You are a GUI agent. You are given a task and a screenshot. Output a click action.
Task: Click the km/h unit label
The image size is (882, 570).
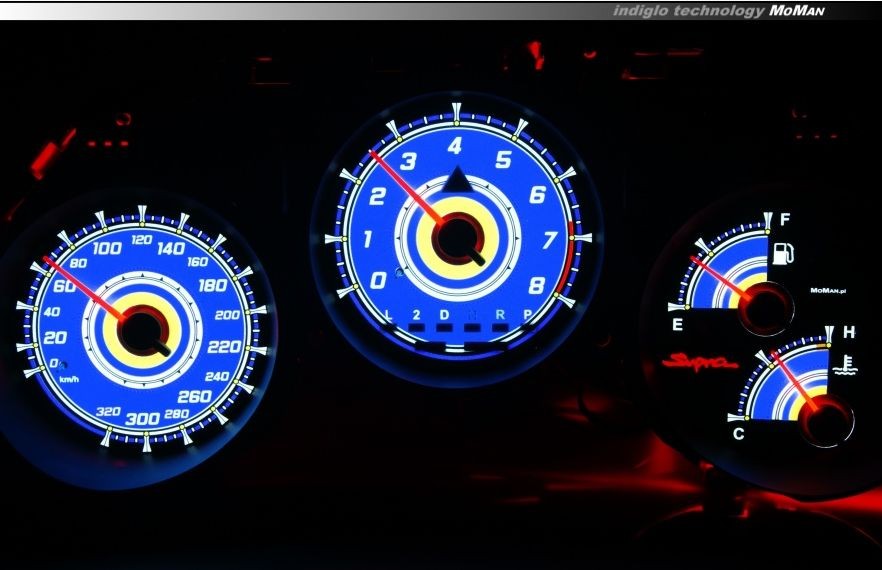tap(69, 380)
